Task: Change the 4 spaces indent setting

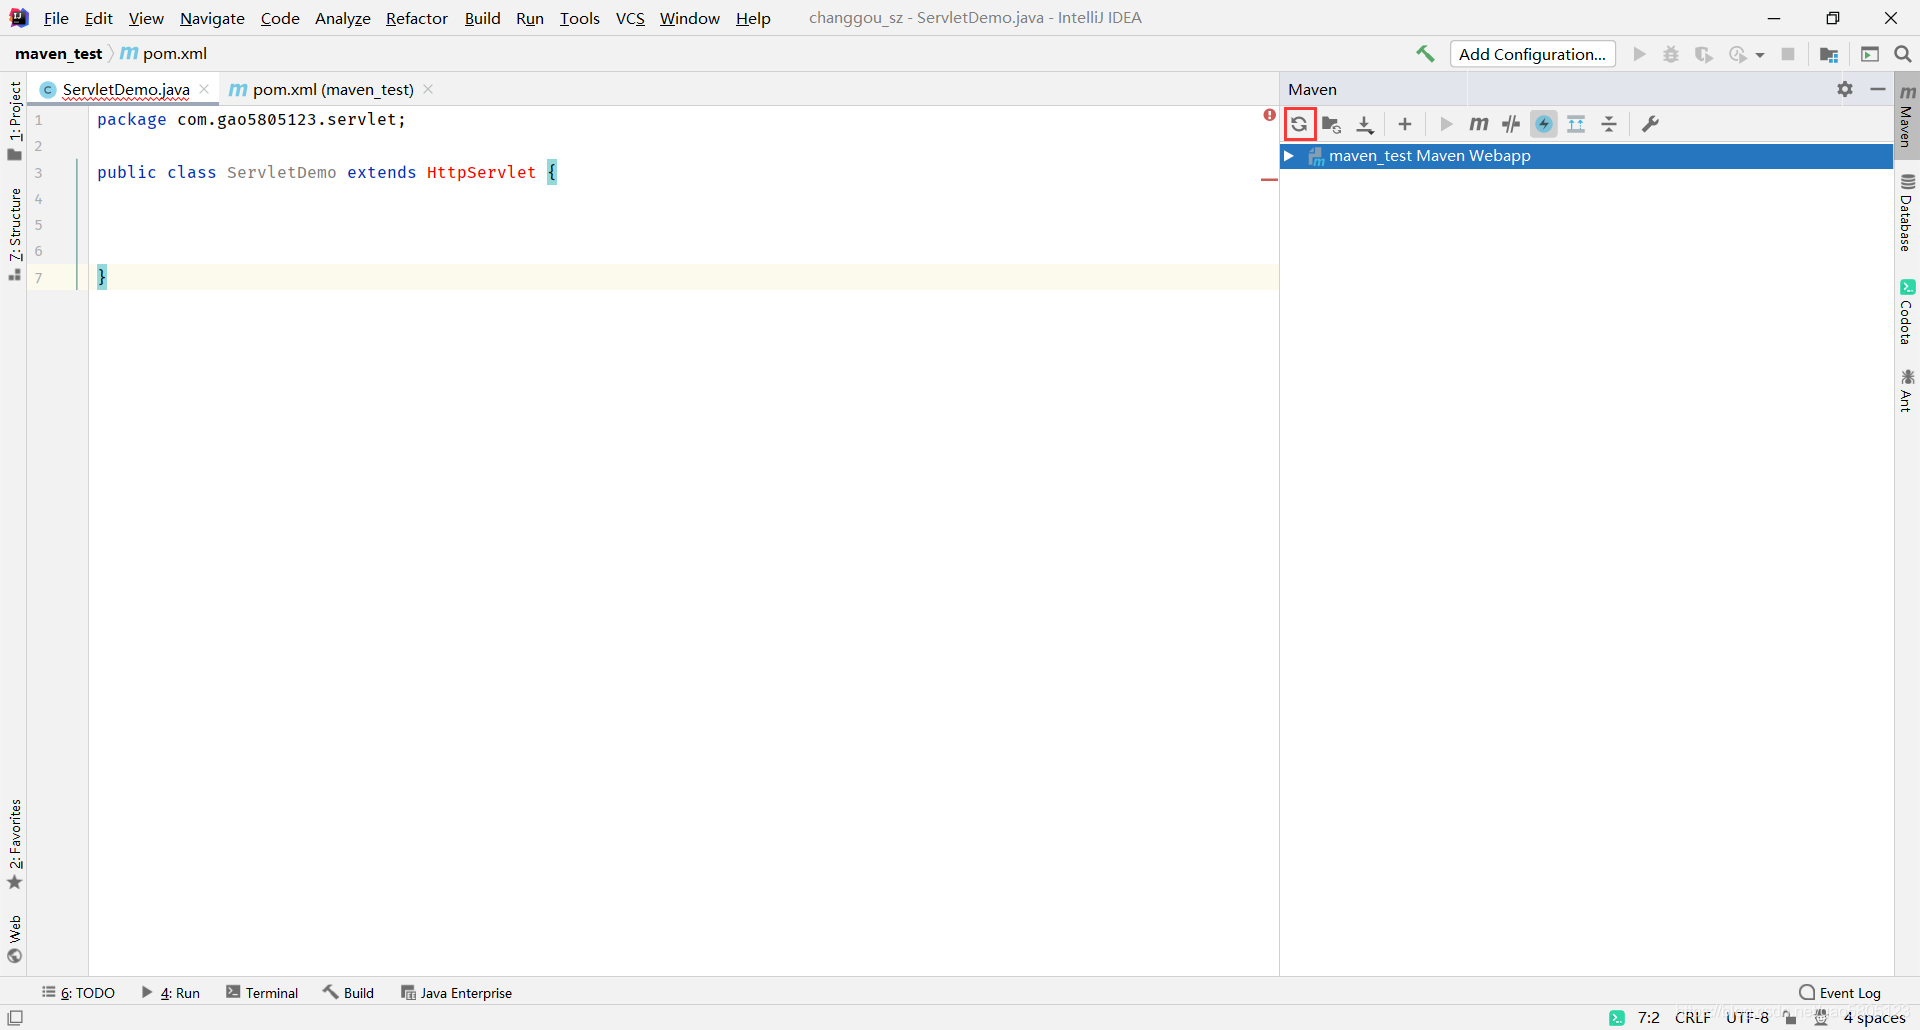Action: (1874, 1018)
